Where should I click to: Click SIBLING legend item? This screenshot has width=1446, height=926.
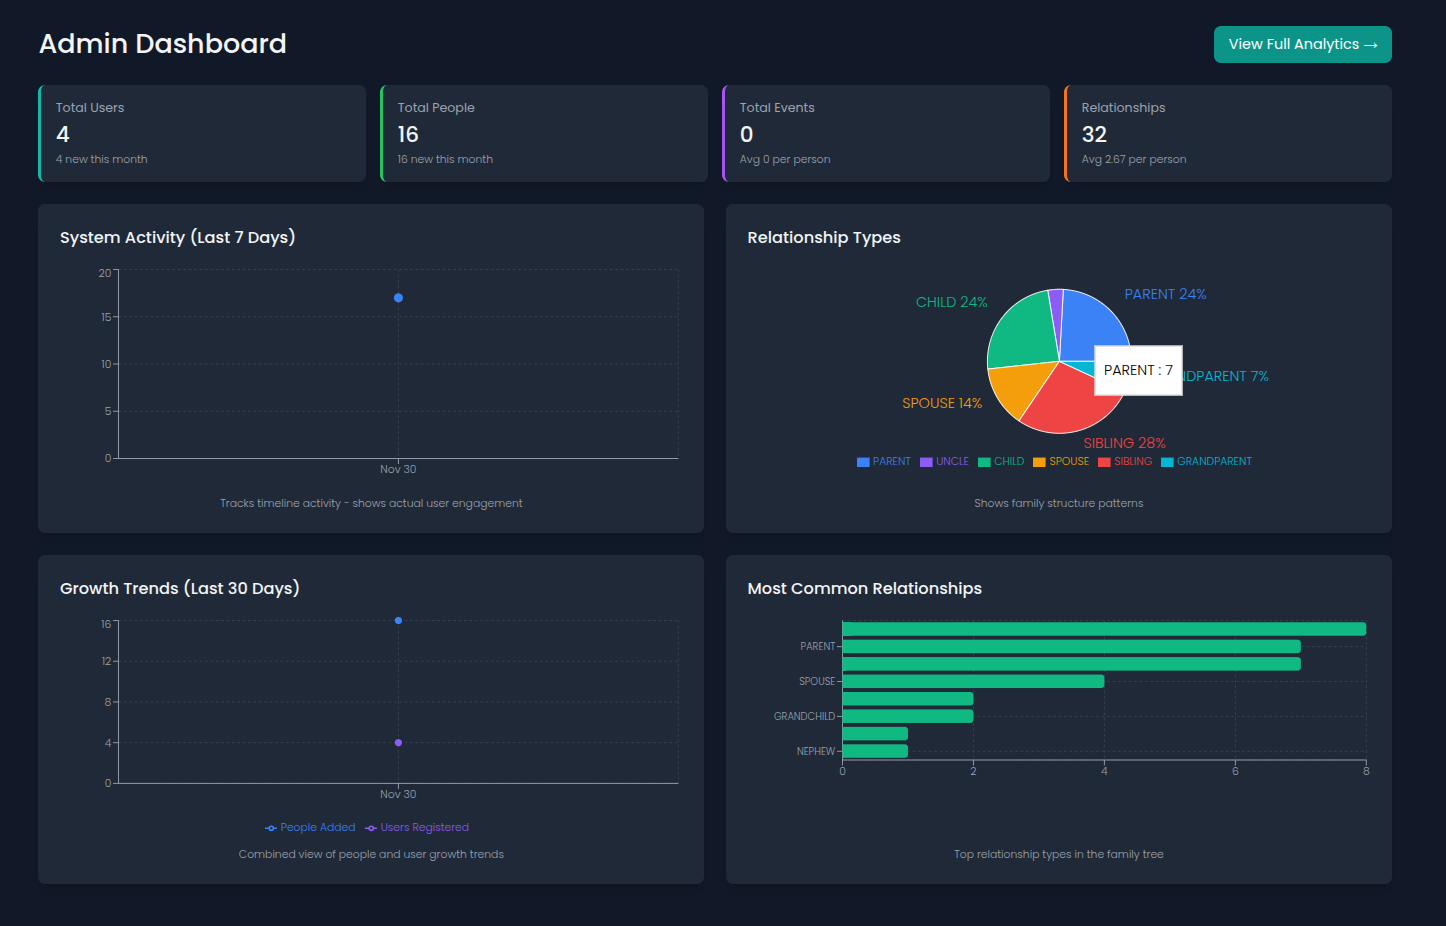click(x=1125, y=462)
